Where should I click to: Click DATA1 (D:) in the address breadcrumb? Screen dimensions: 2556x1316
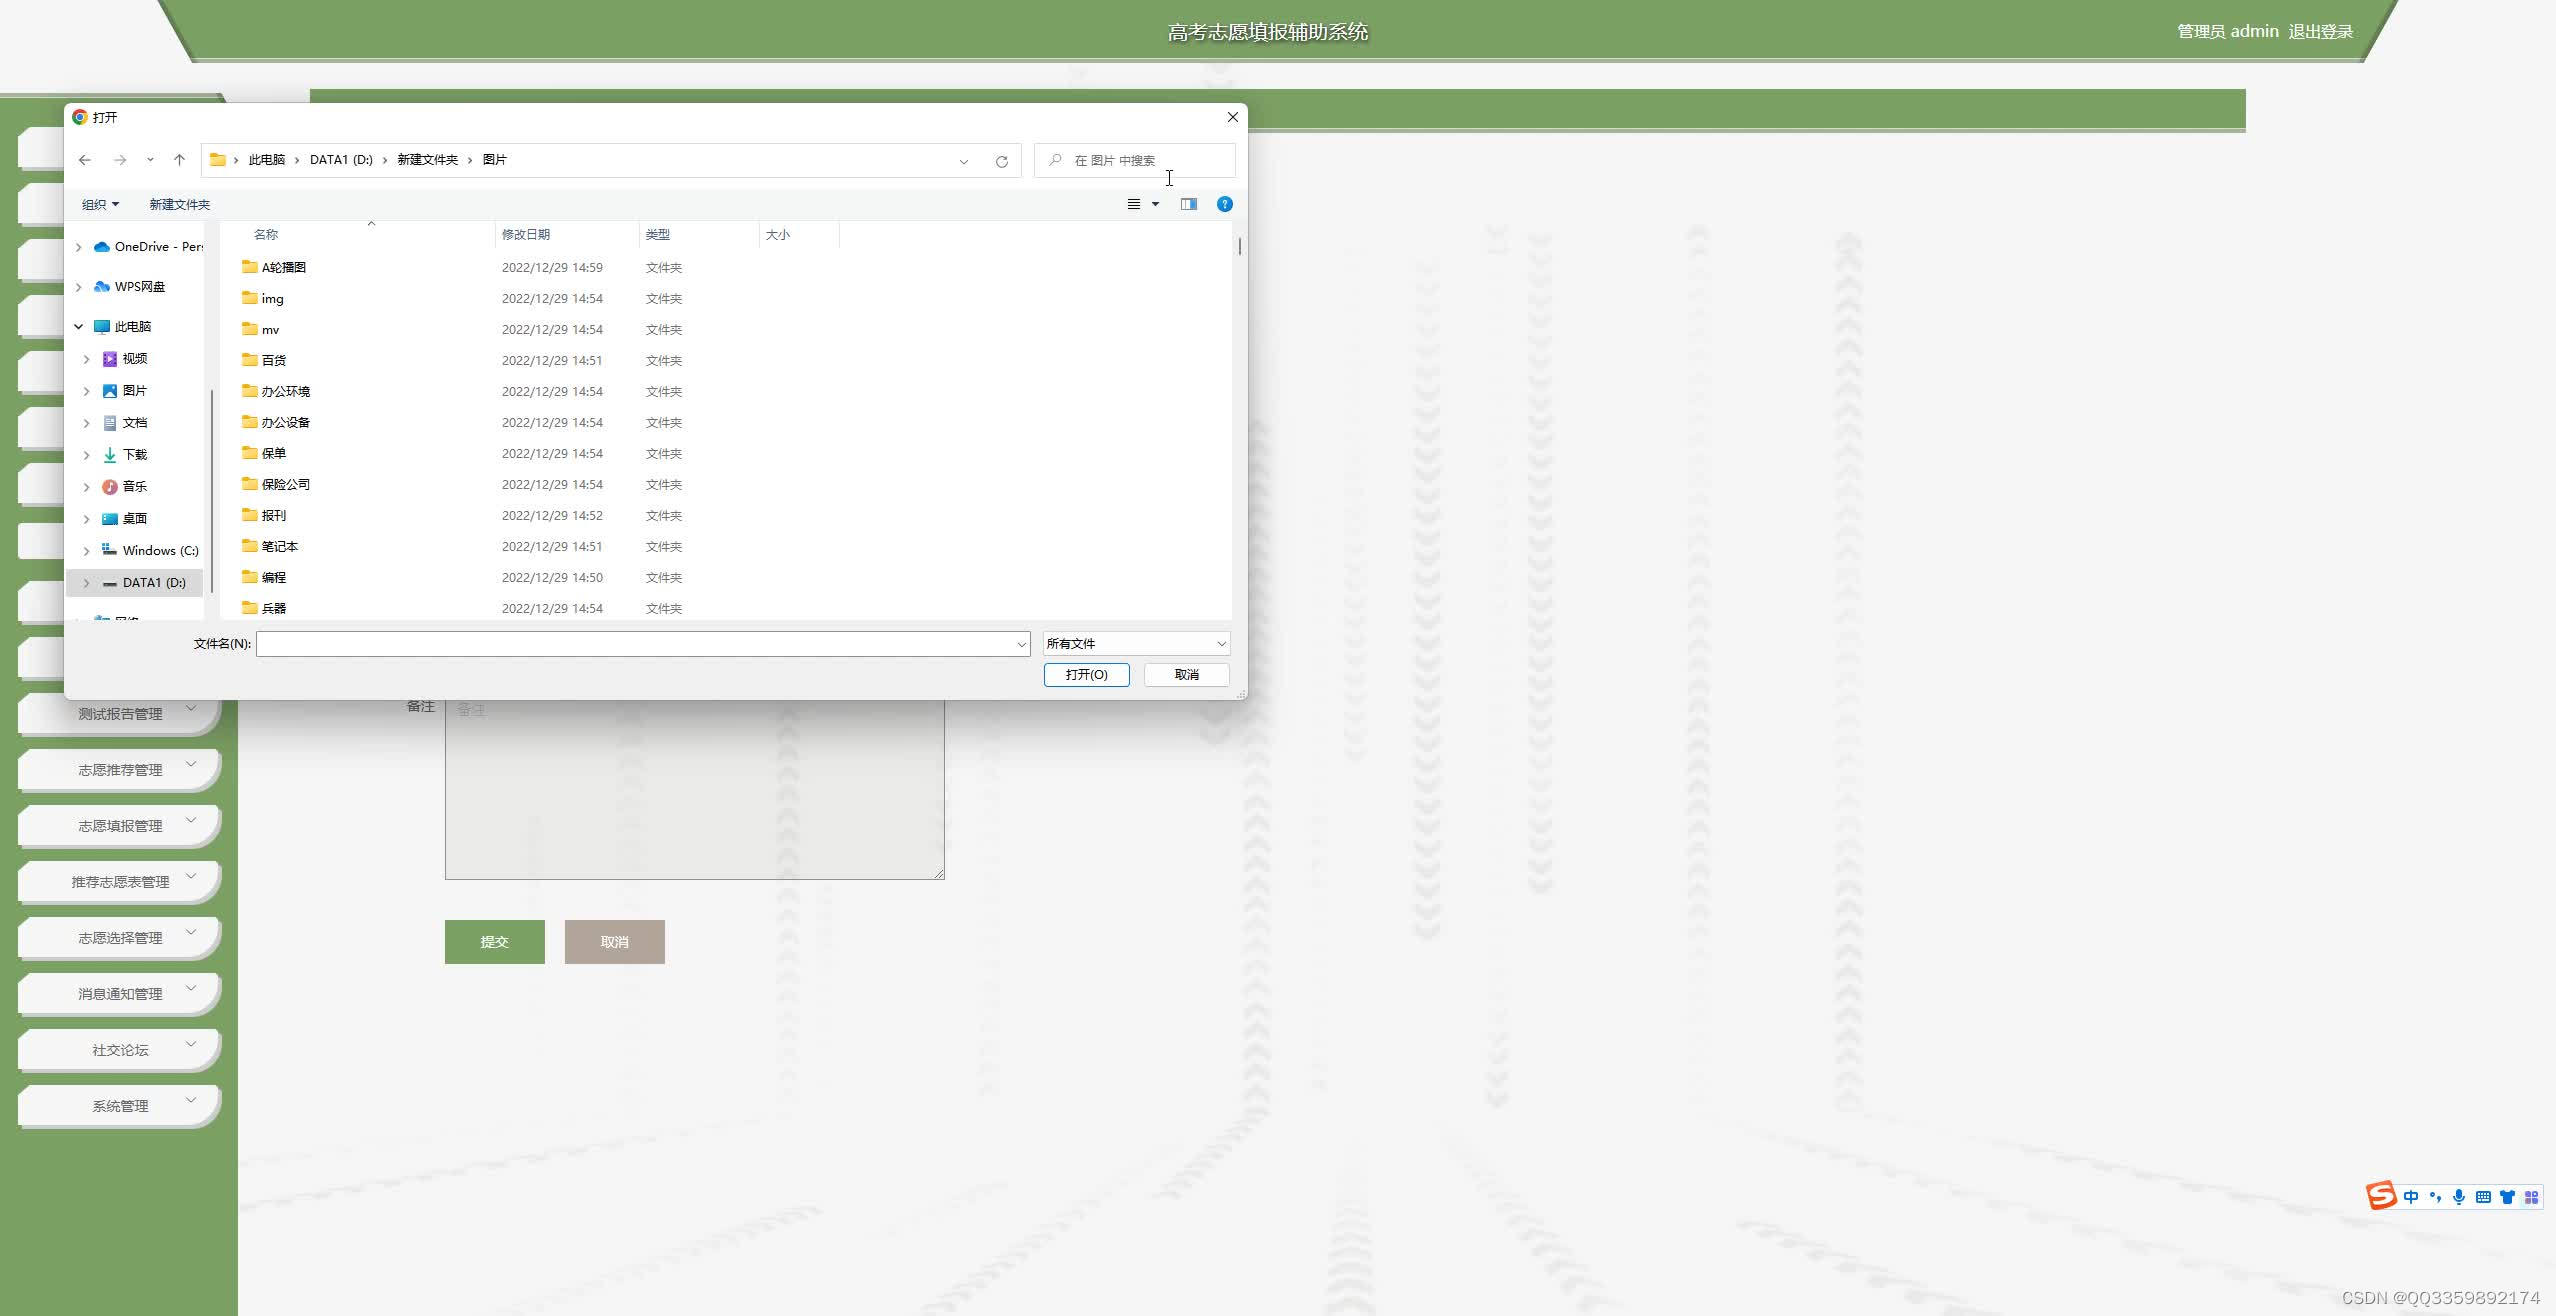point(341,160)
